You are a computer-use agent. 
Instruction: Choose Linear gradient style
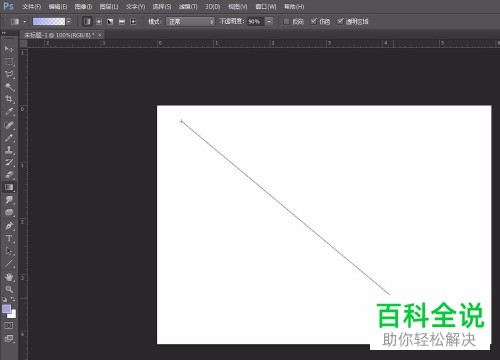(87, 22)
